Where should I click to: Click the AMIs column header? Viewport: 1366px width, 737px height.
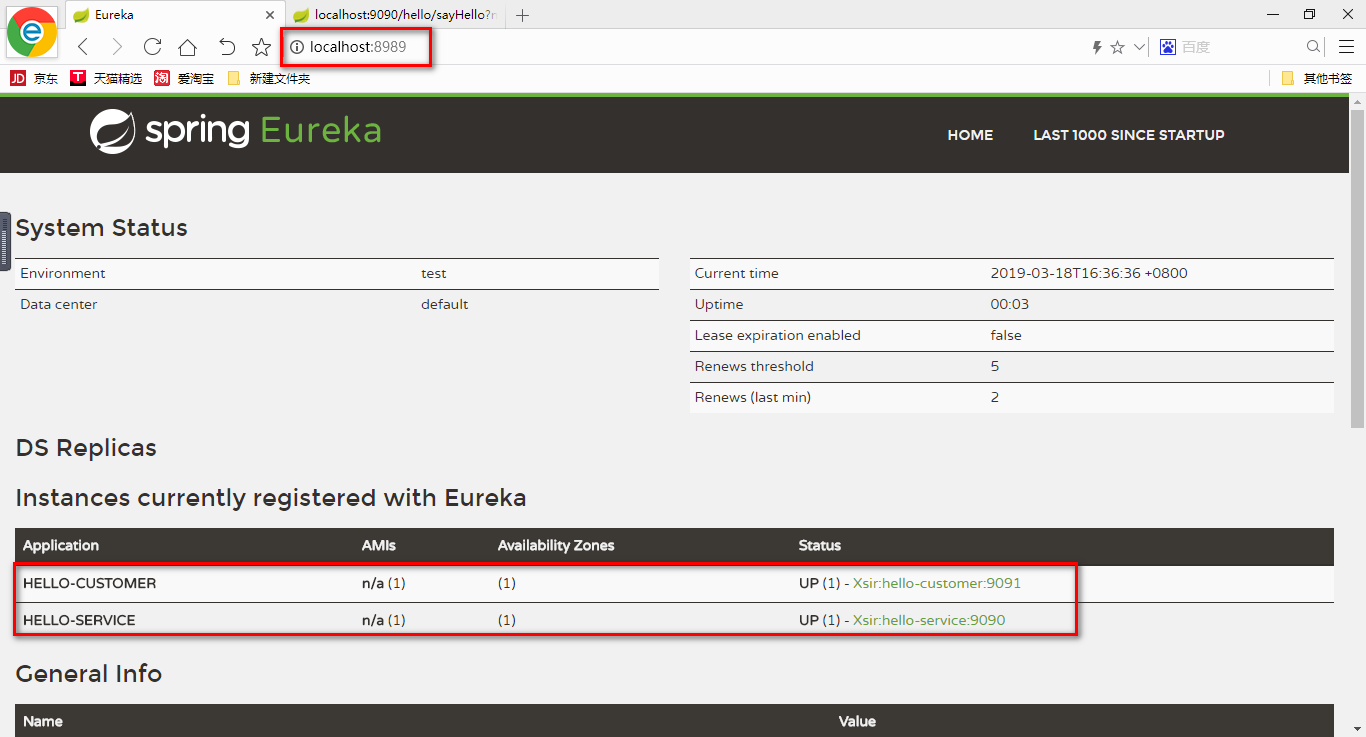(379, 546)
